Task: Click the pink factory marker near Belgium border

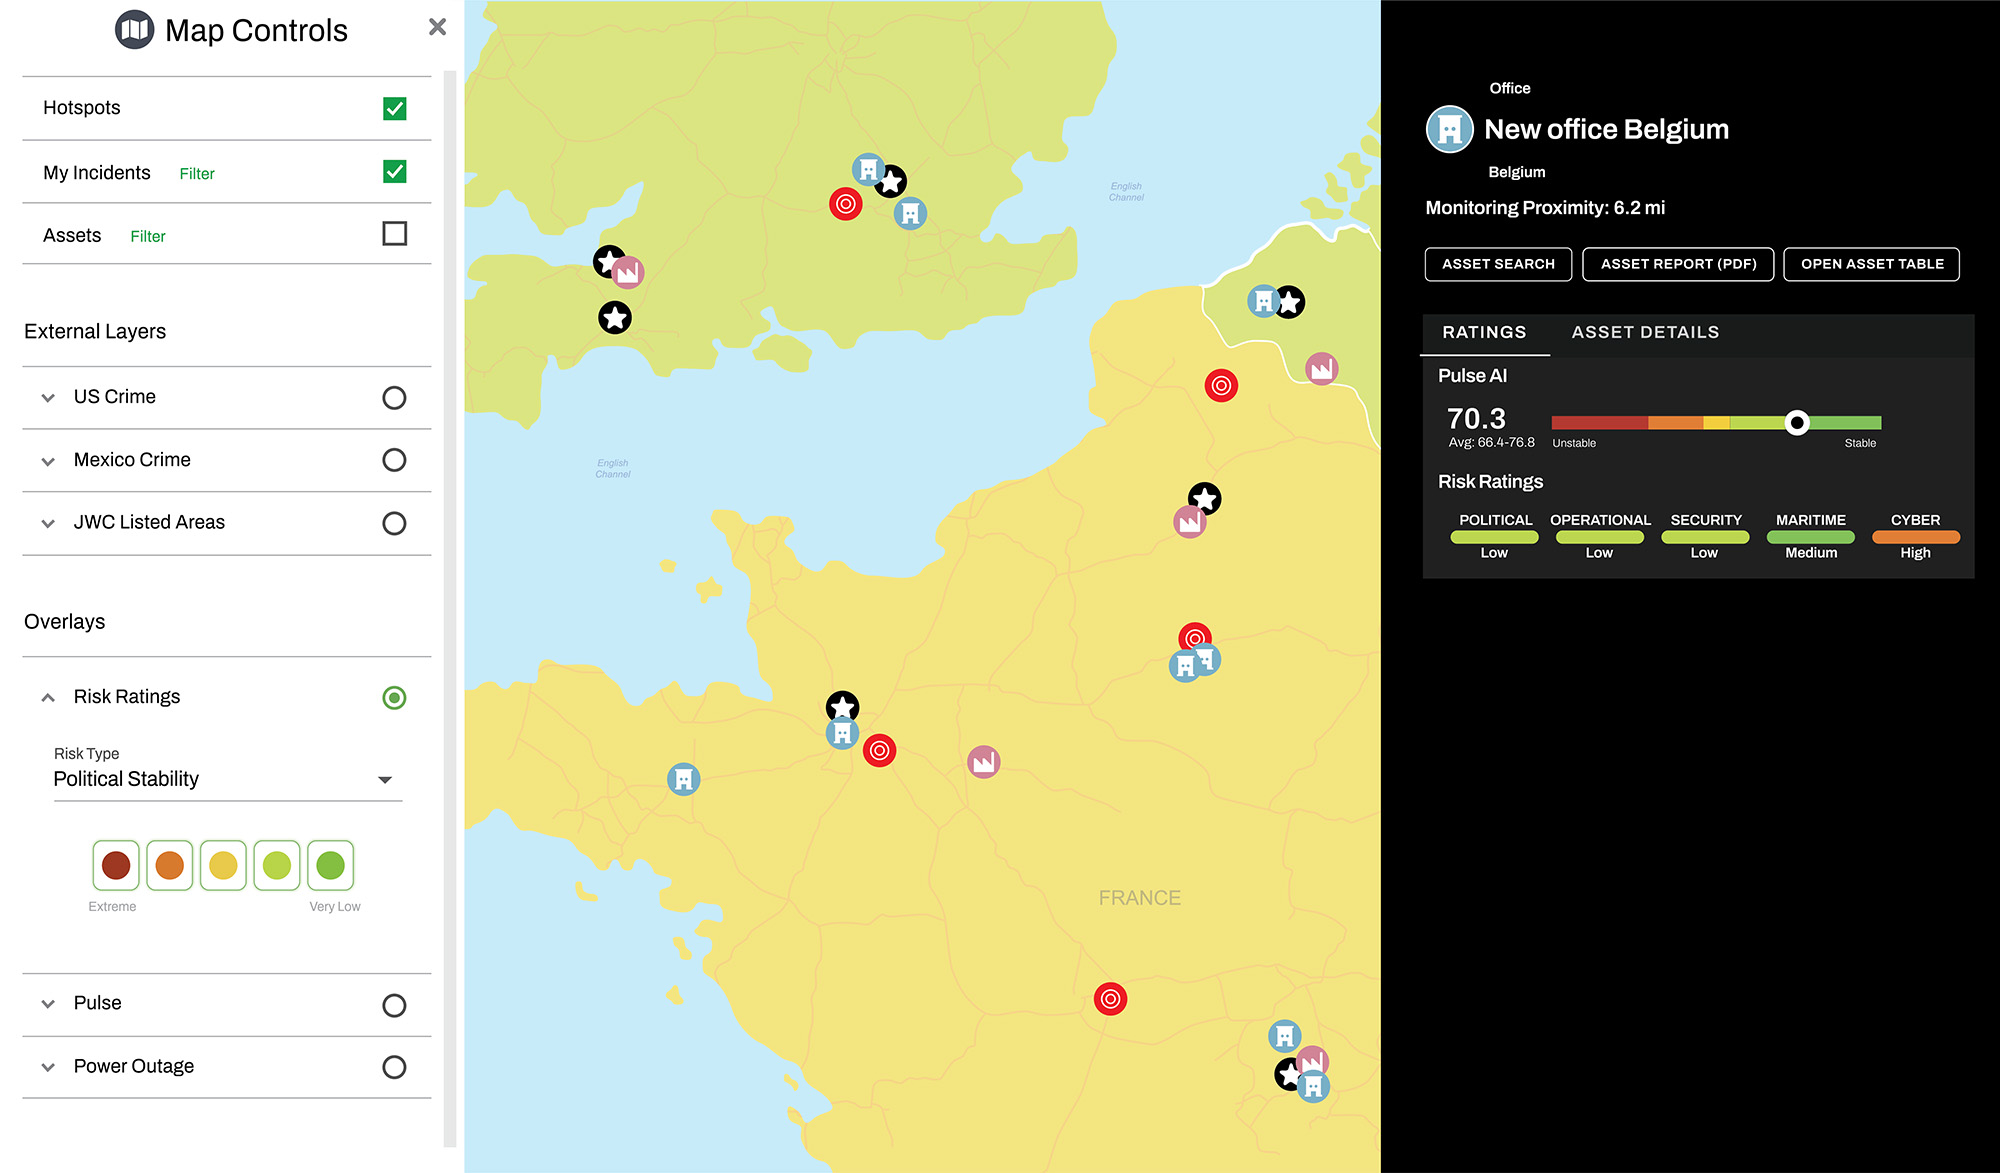Action: tap(1321, 369)
